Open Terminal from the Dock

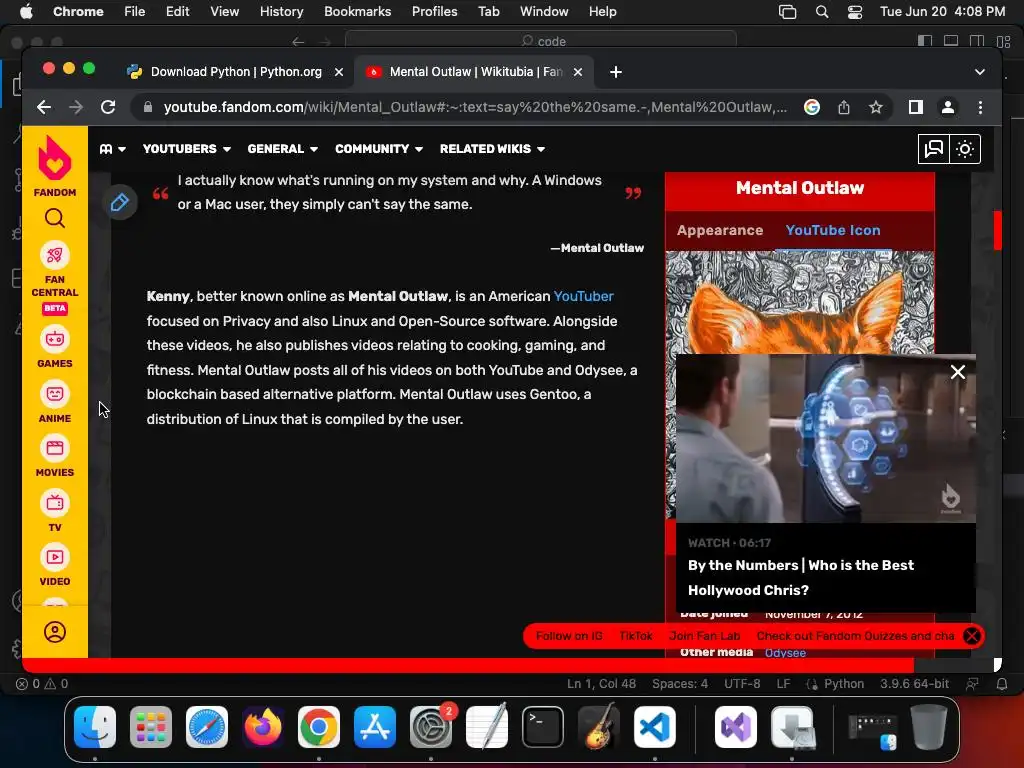click(x=543, y=727)
